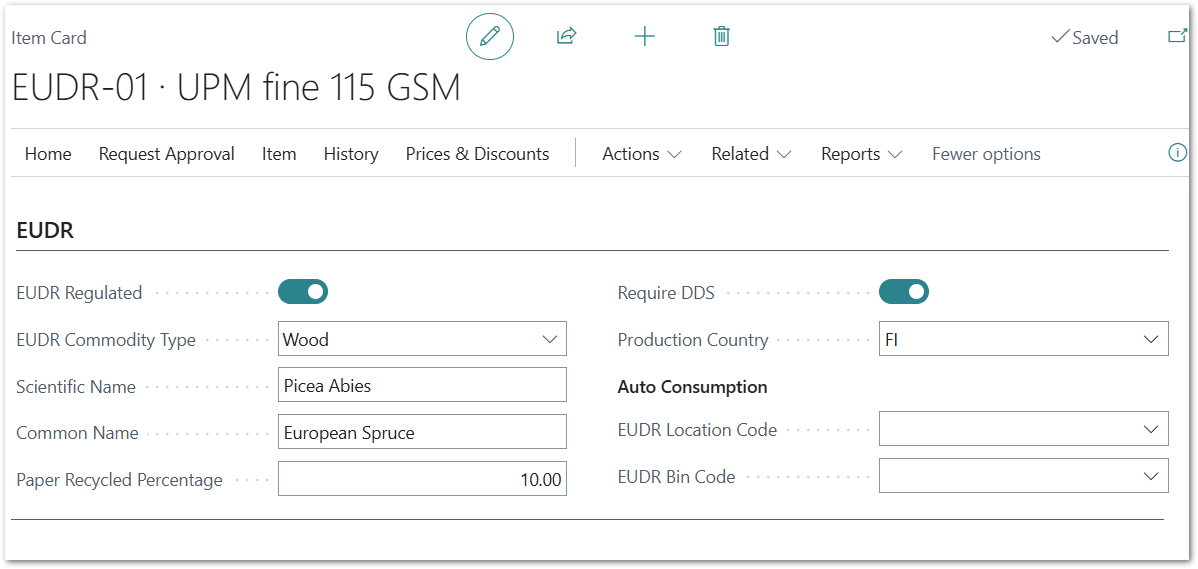This screenshot has width=1198, height=569.
Task: Click the Fewer options link
Action: 986,154
